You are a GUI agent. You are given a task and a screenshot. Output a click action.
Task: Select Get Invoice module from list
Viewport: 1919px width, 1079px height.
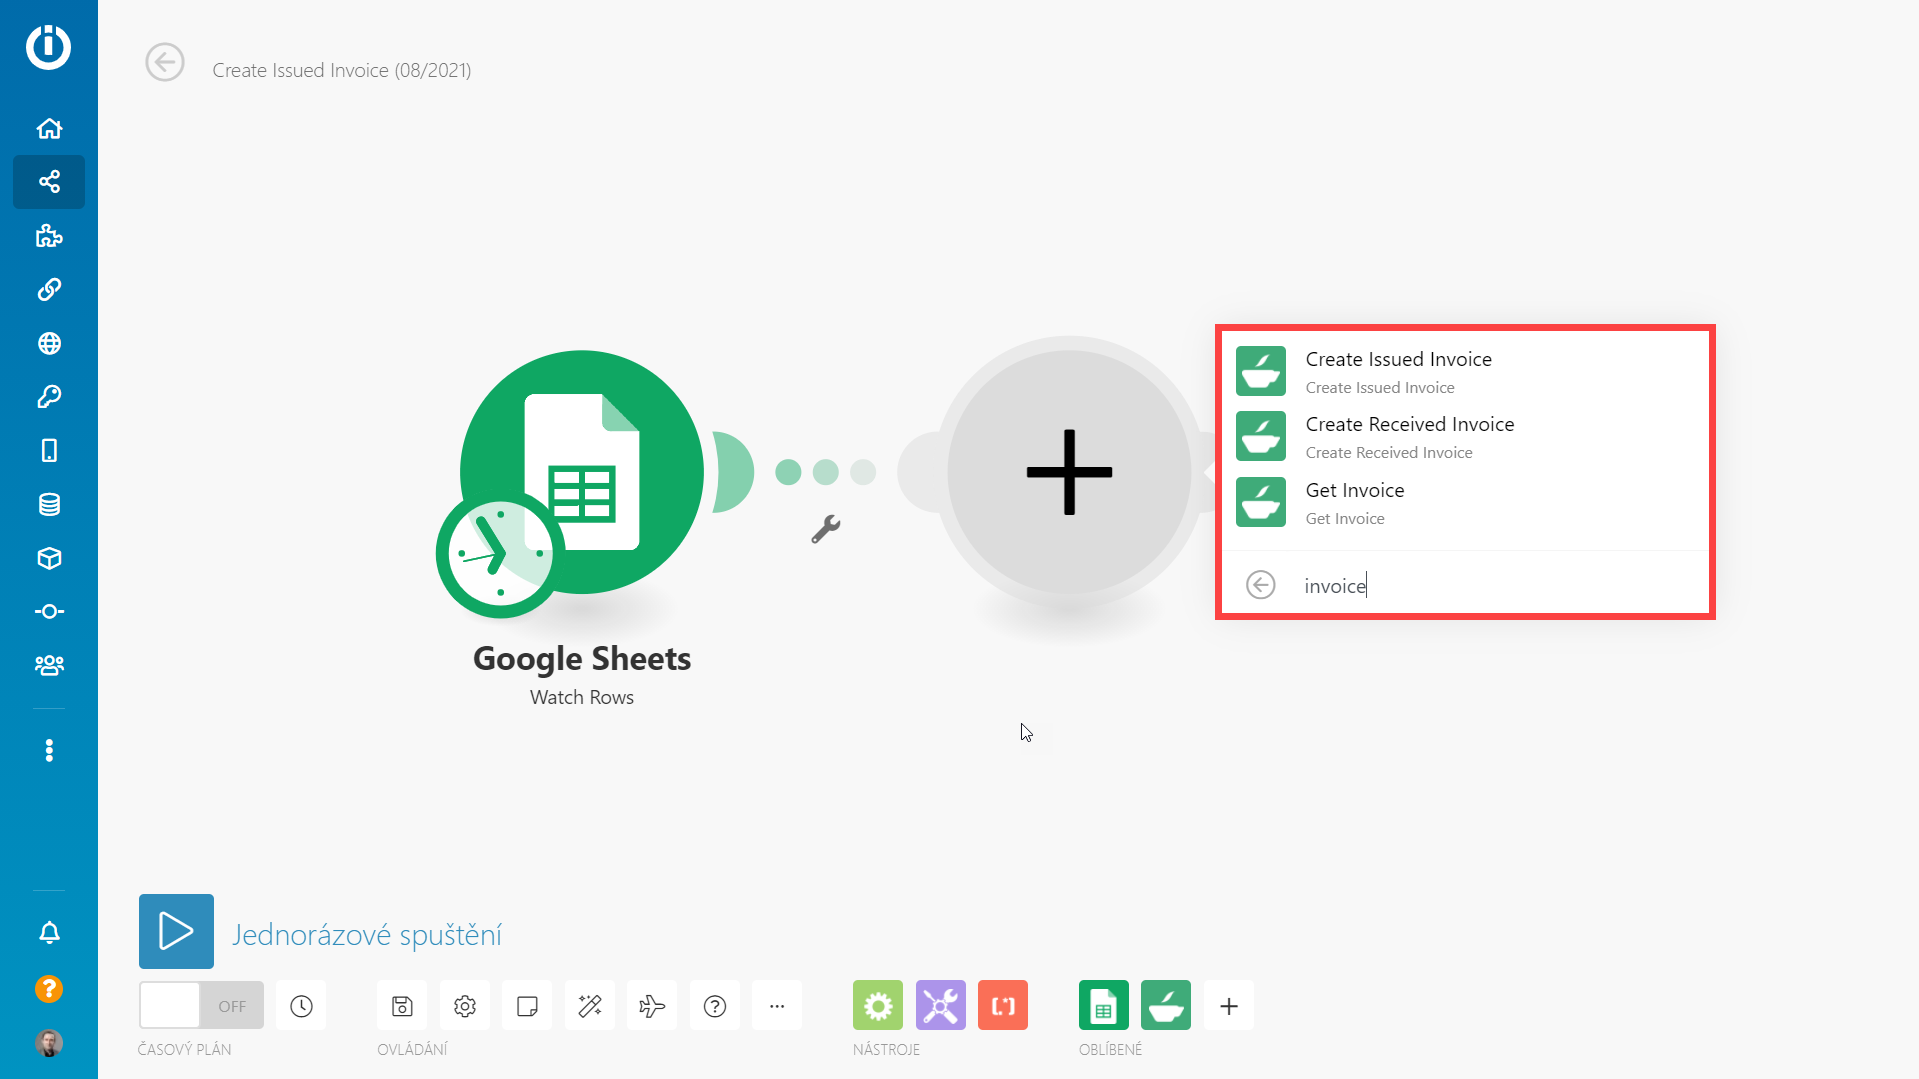pos(1354,502)
